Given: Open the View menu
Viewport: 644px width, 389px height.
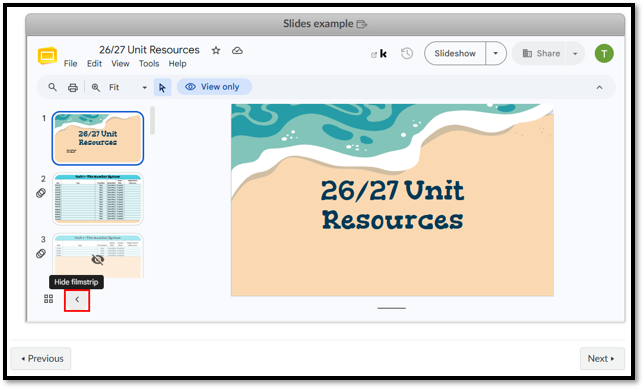Looking at the screenshot, I should [120, 64].
